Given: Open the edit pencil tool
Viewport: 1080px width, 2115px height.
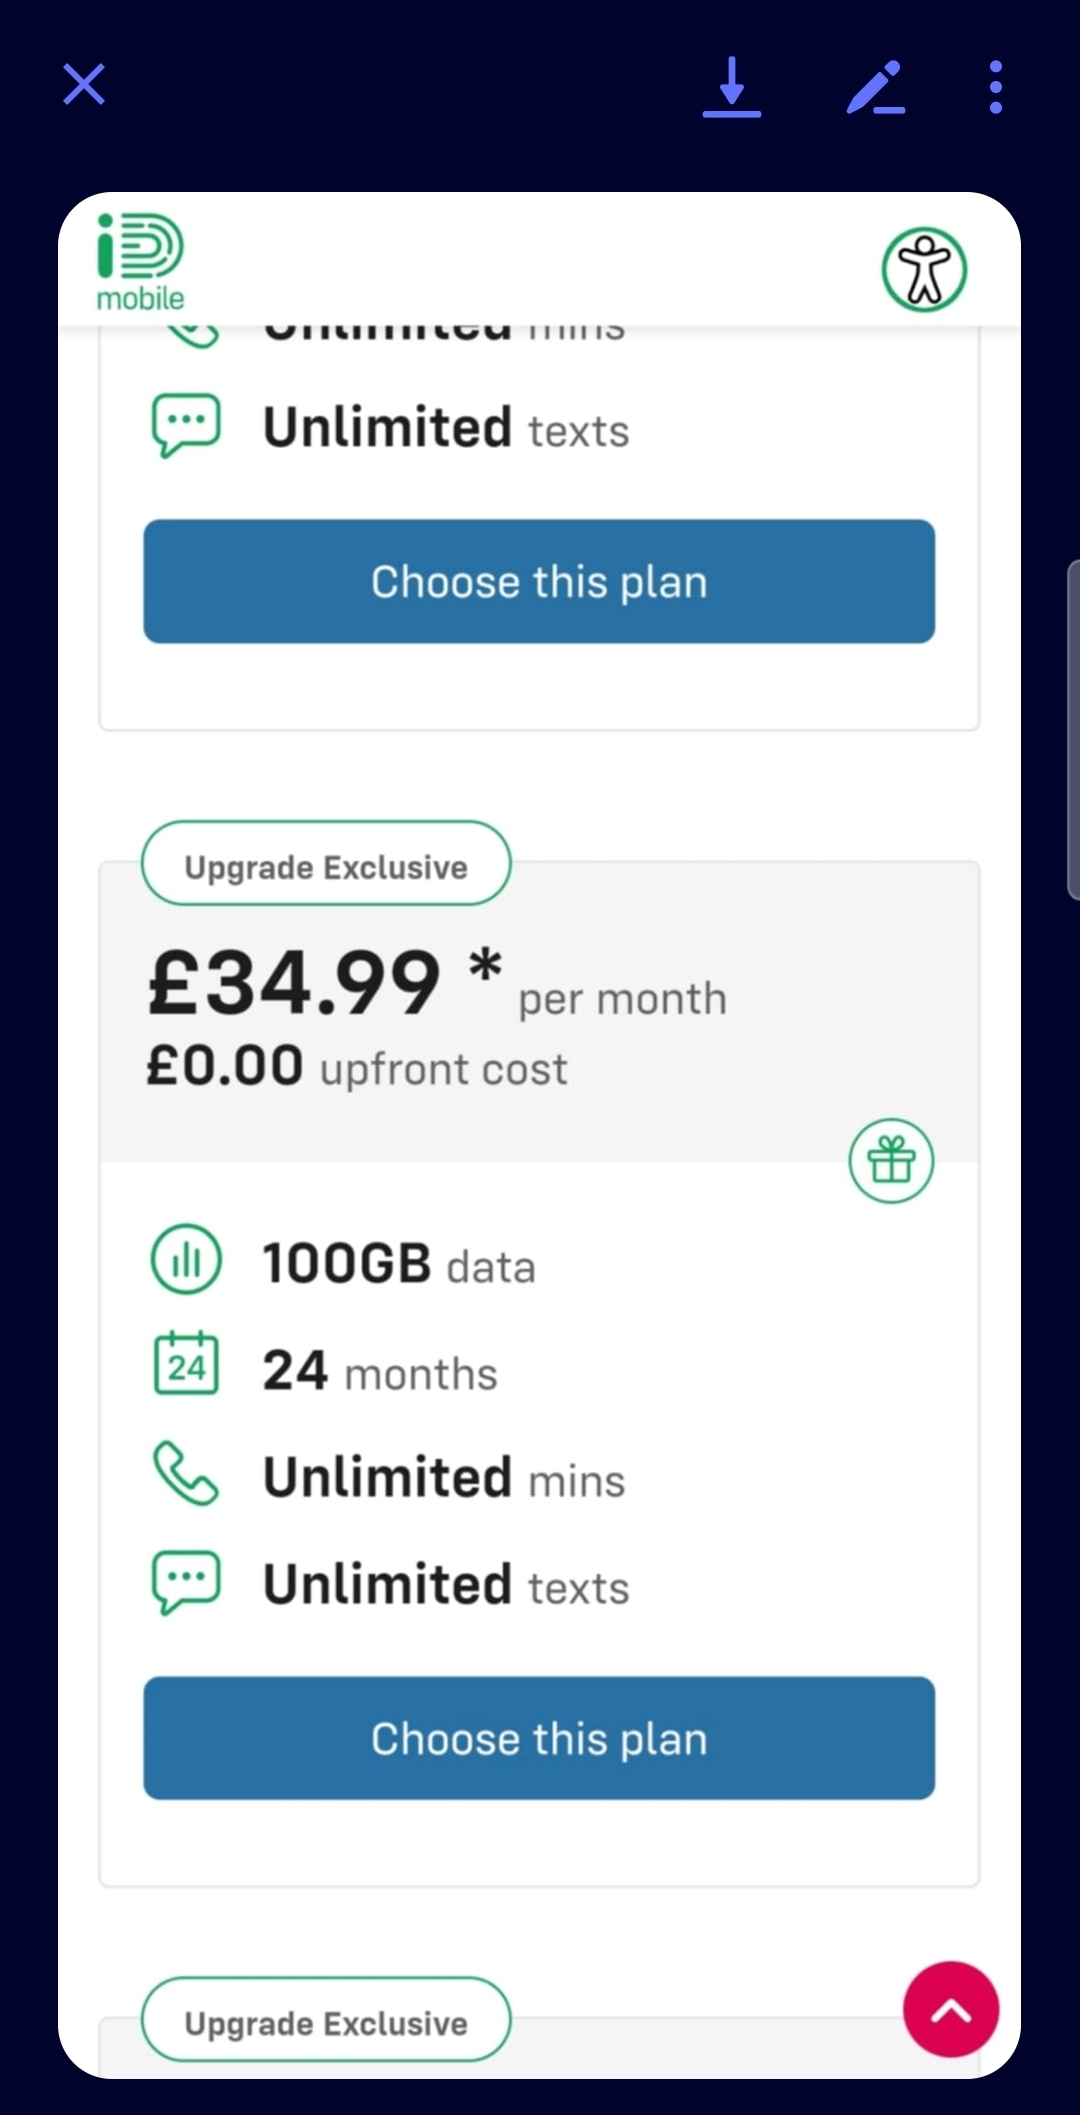Looking at the screenshot, I should click(876, 87).
